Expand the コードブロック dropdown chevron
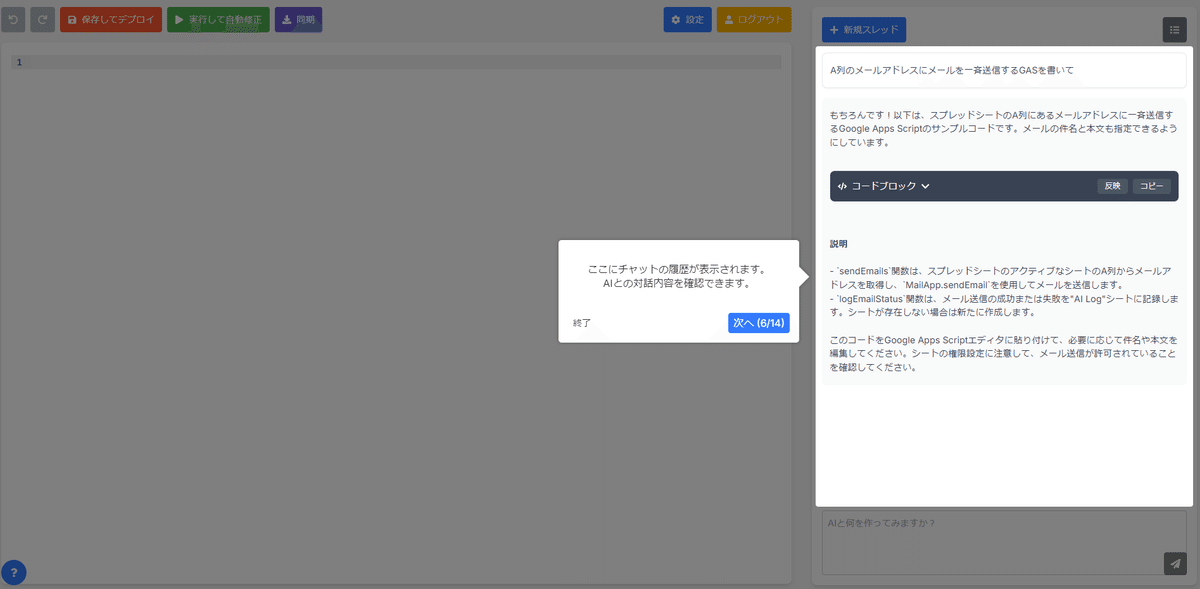The image size is (1200, 589). (926, 185)
